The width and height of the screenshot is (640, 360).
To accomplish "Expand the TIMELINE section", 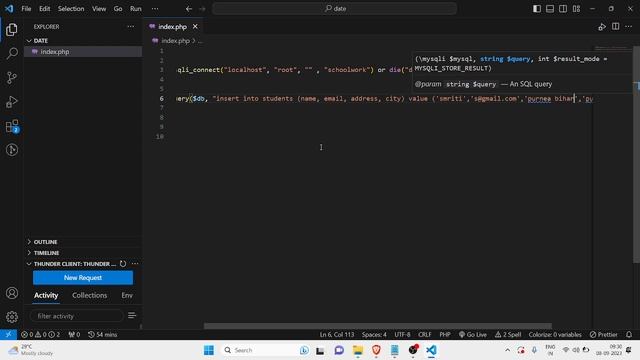I will point(83,253).
